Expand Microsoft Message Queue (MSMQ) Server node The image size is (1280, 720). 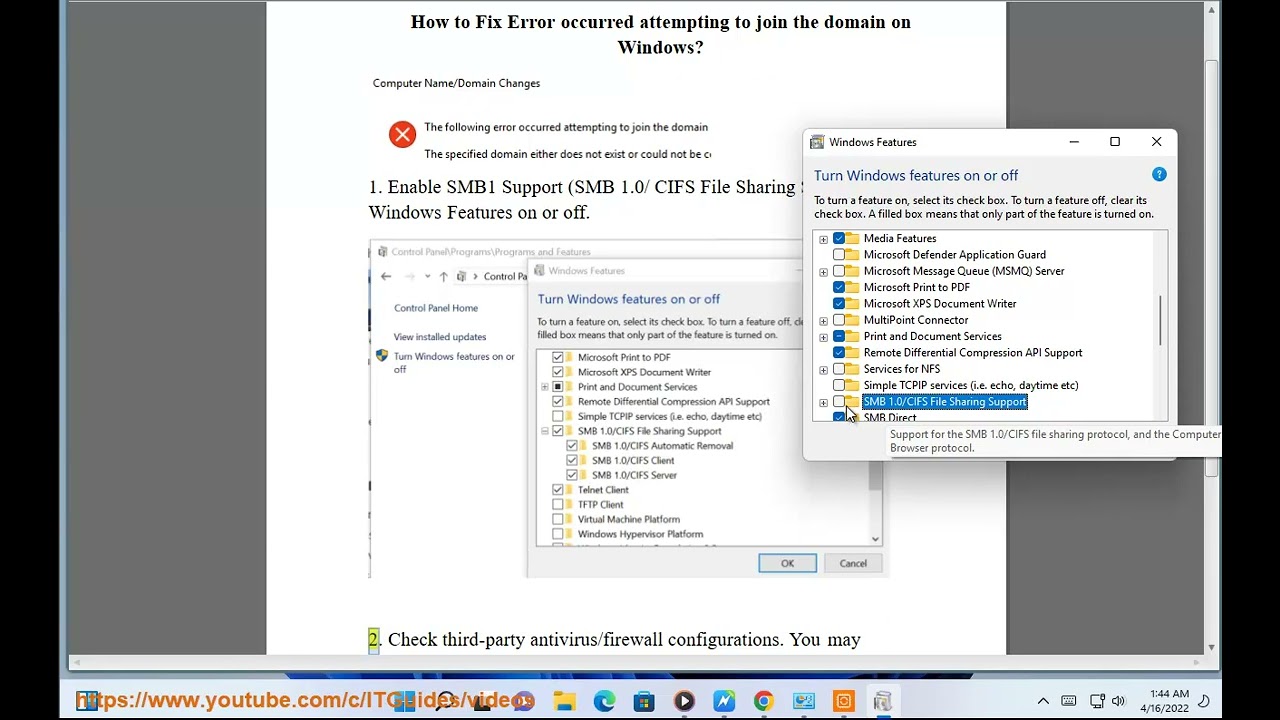823,272
